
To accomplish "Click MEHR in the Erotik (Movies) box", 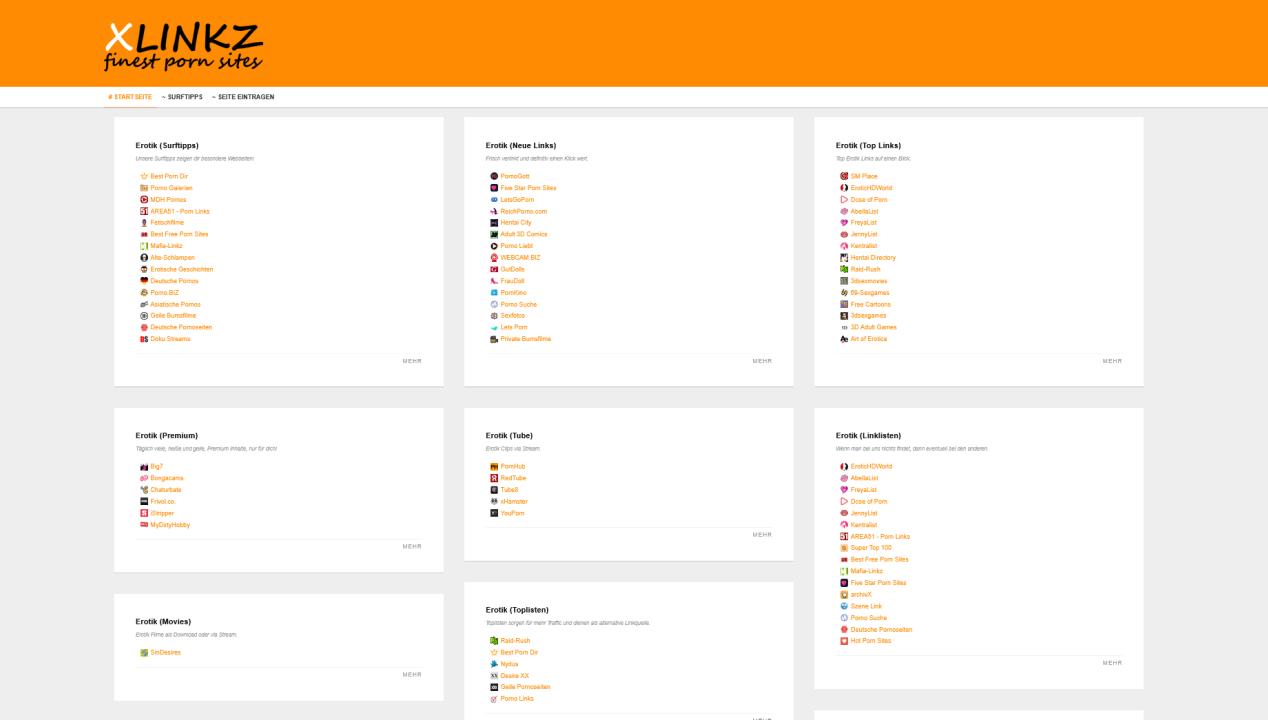I will pos(412,675).
